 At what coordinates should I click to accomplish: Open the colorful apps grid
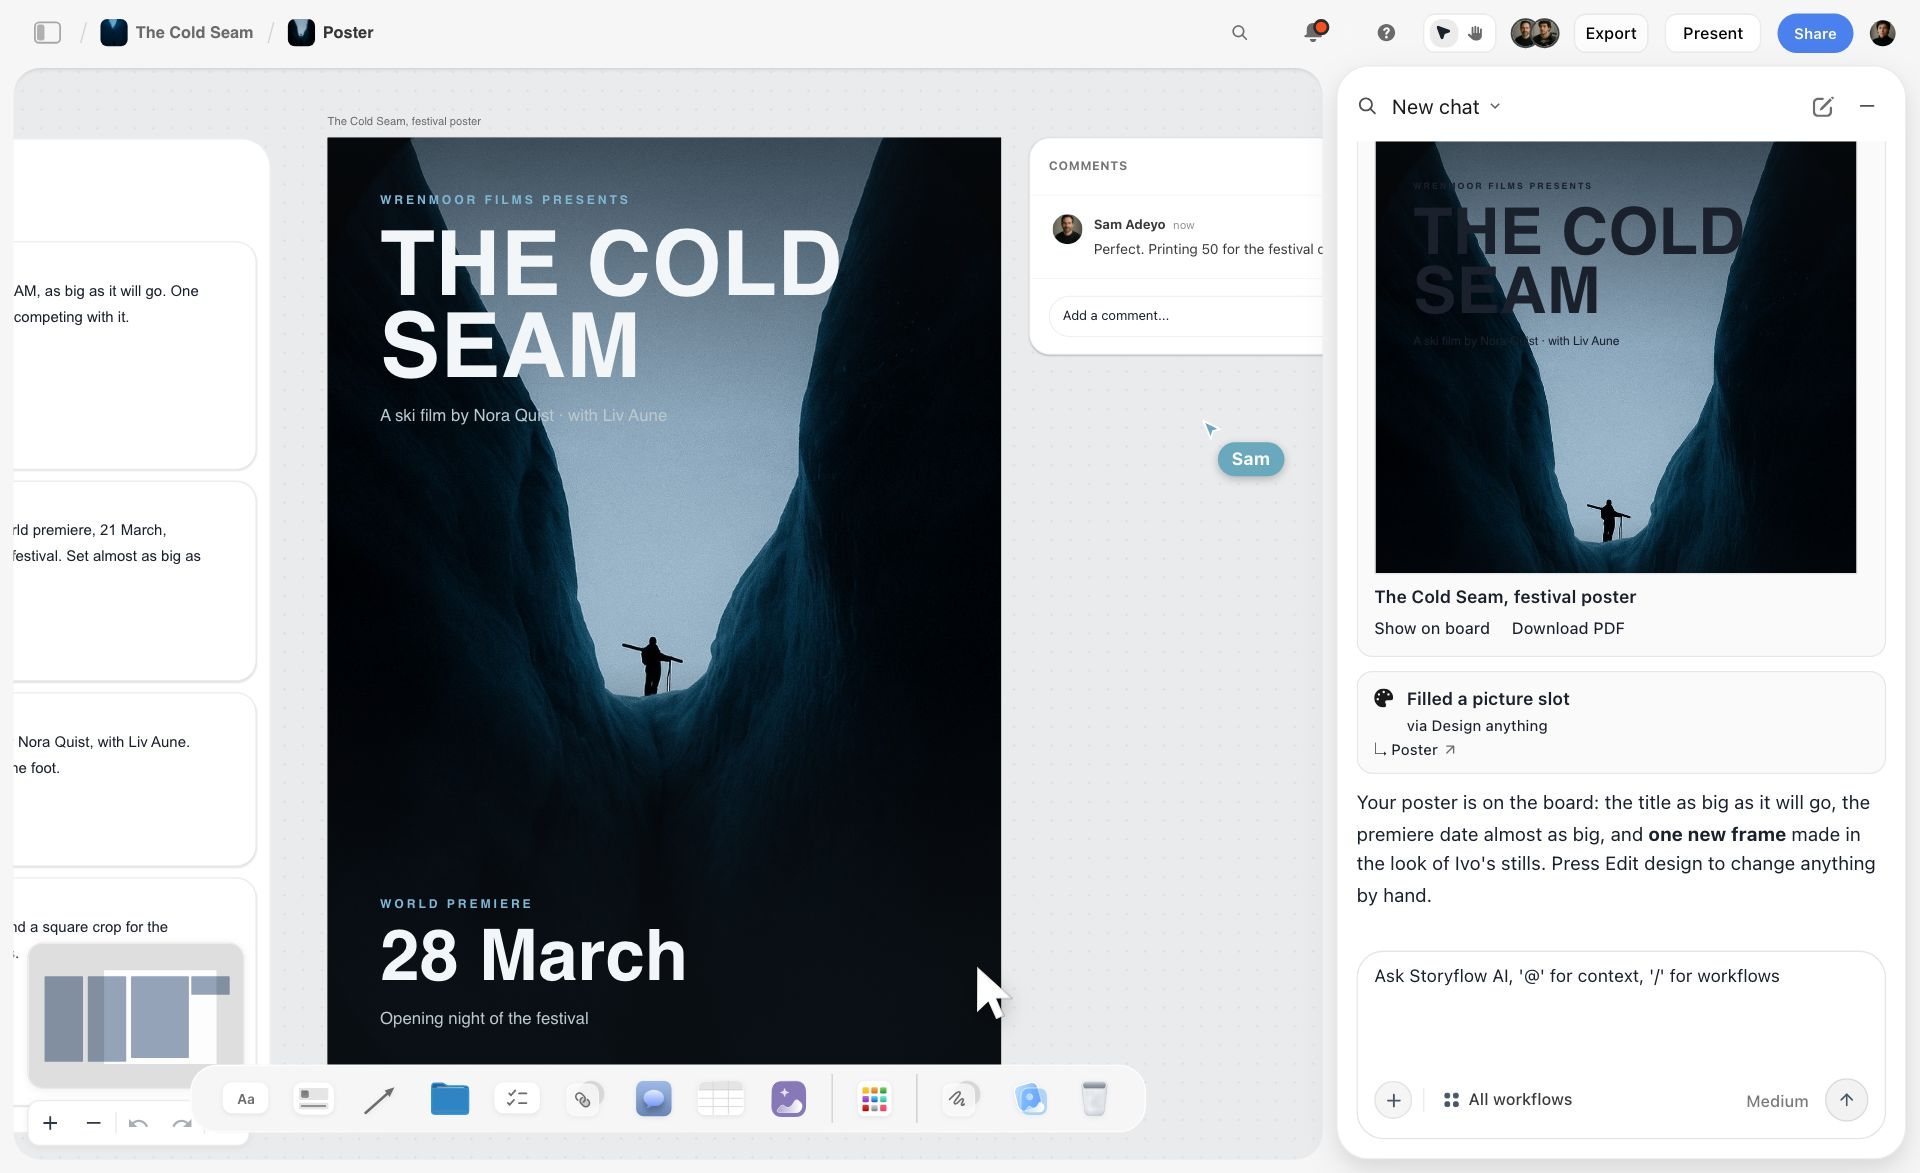874,1100
